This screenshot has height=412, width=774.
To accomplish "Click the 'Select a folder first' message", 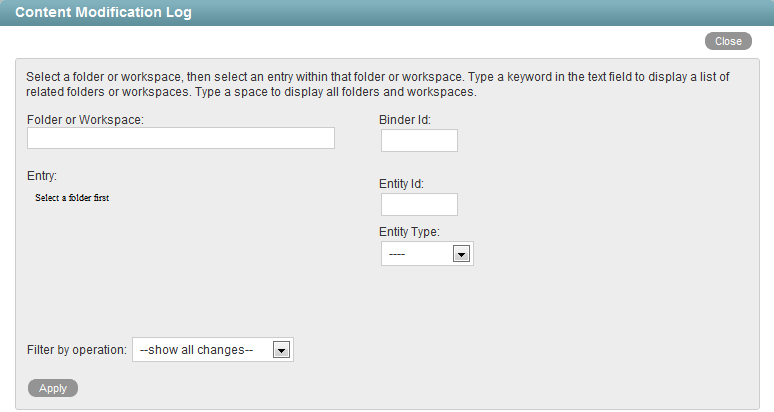I will click(x=72, y=198).
